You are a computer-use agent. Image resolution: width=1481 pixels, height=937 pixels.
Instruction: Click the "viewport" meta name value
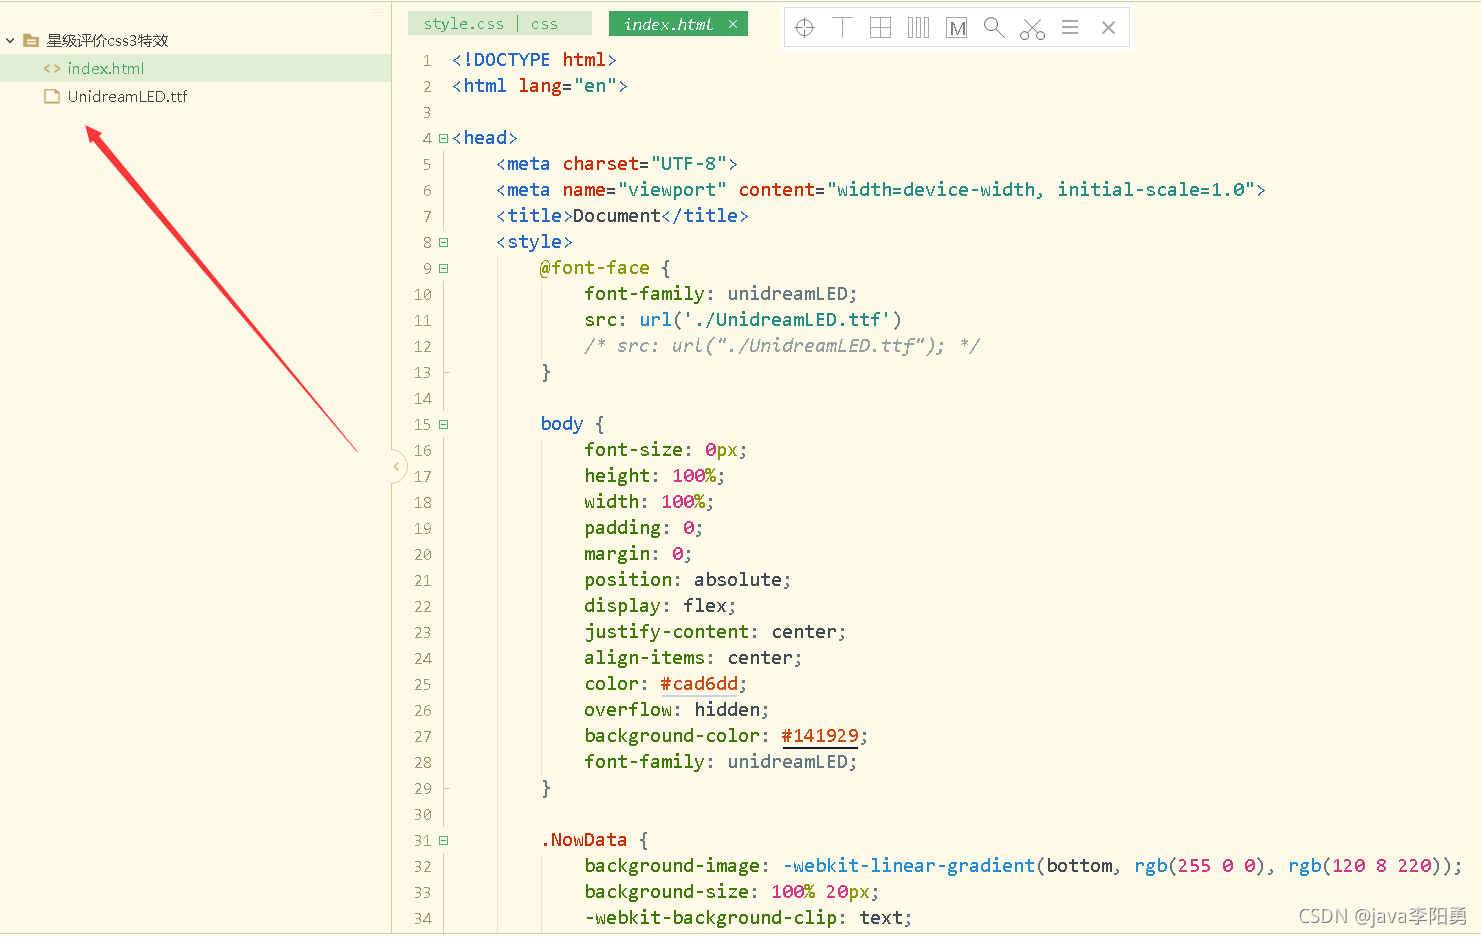(672, 190)
